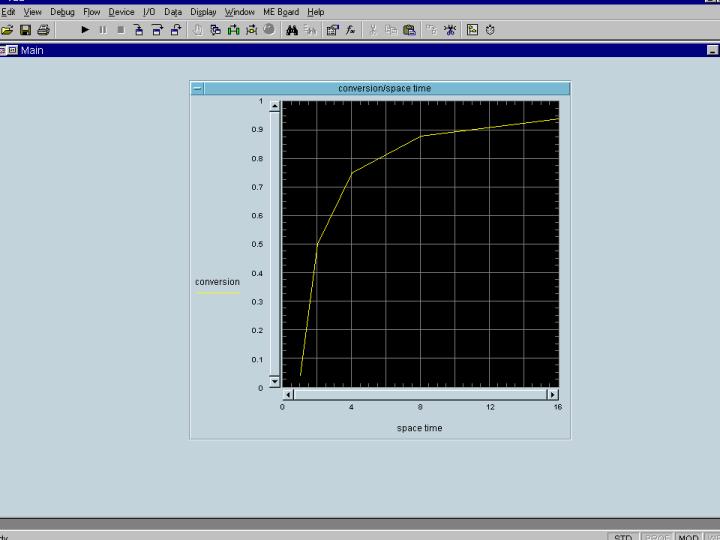This screenshot has width=720, height=540.
Task: Open the conversion/space time object menu button
Action: (x=197, y=88)
